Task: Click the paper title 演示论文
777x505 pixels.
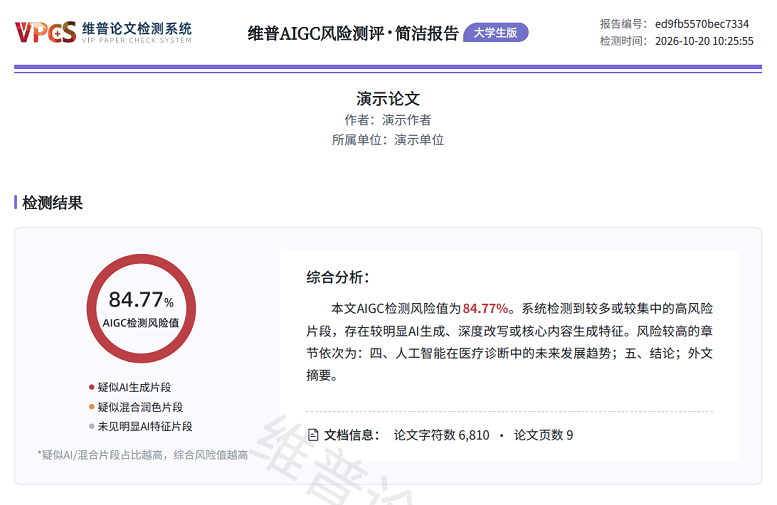Action: 388,99
